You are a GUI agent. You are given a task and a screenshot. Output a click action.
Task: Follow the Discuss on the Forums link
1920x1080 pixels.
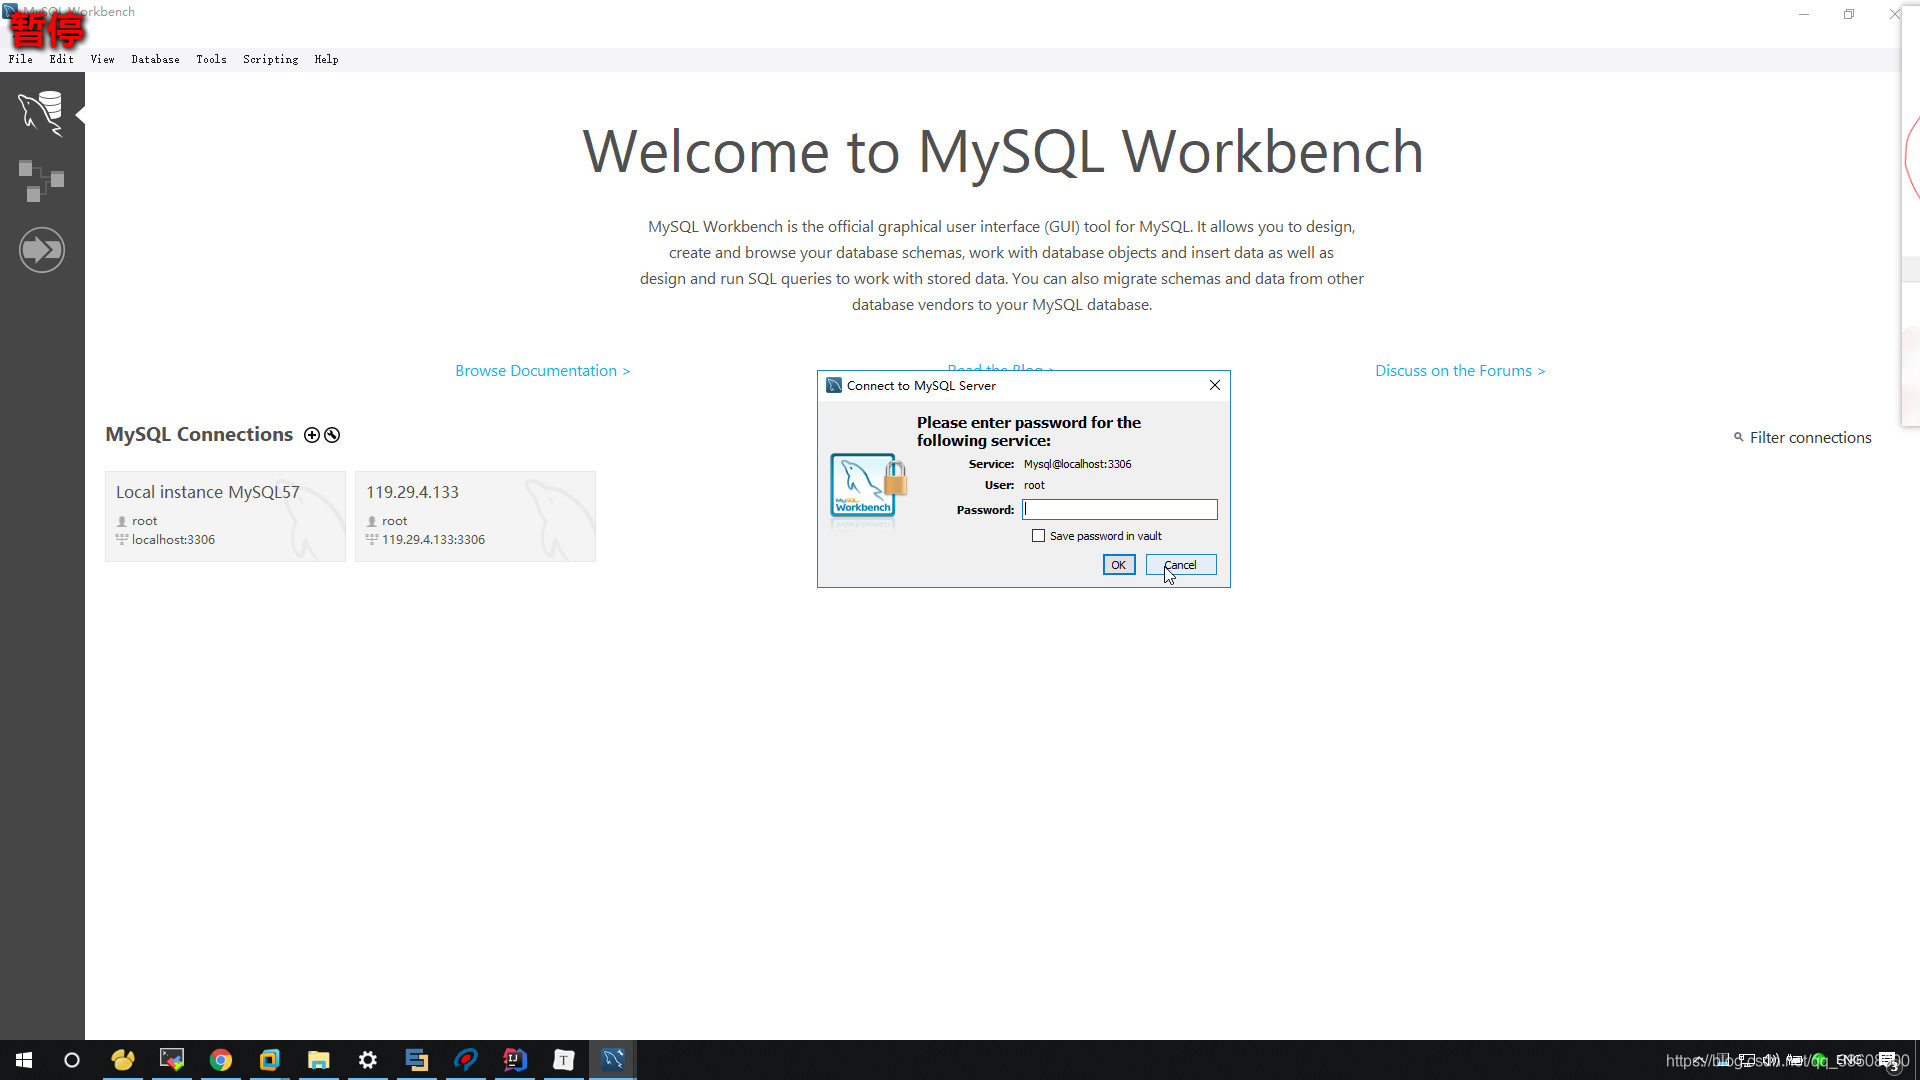pos(1460,371)
